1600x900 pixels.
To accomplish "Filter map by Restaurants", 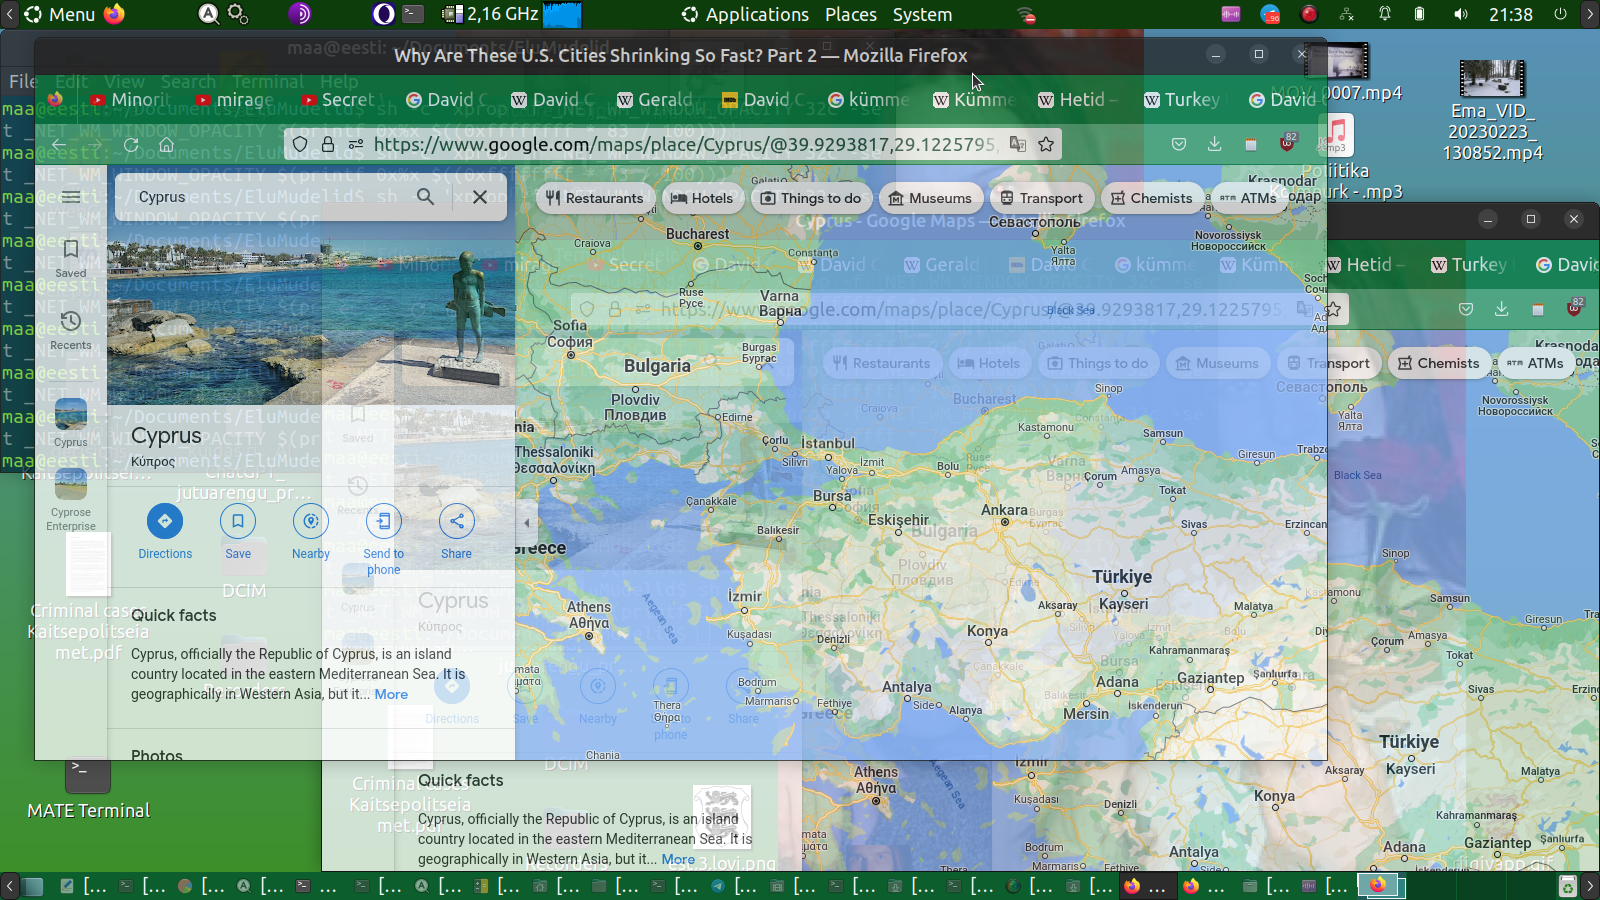I will tap(595, 198).
